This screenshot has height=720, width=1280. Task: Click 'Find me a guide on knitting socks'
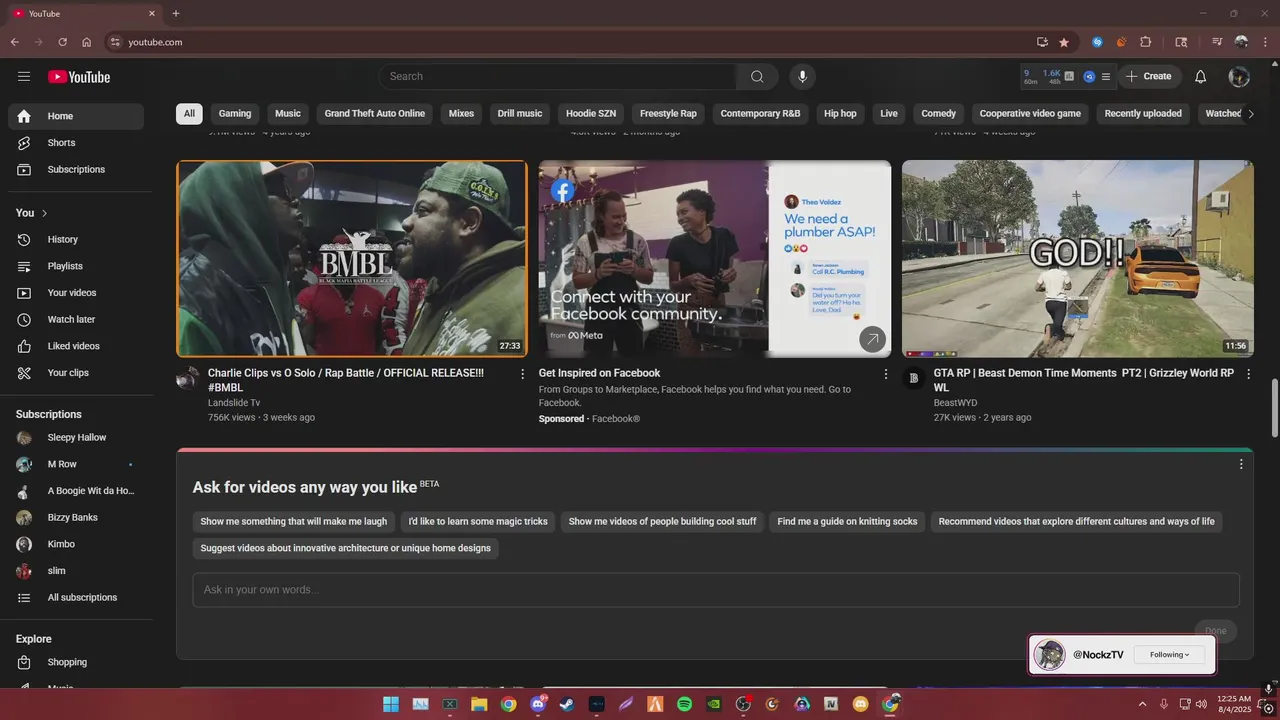click(x=847, y=522)
